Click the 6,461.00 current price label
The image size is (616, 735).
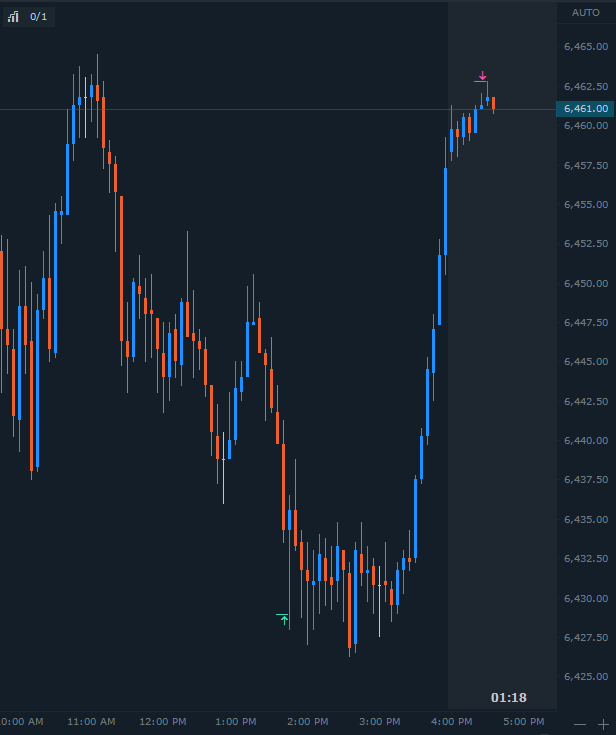[585, 109]
